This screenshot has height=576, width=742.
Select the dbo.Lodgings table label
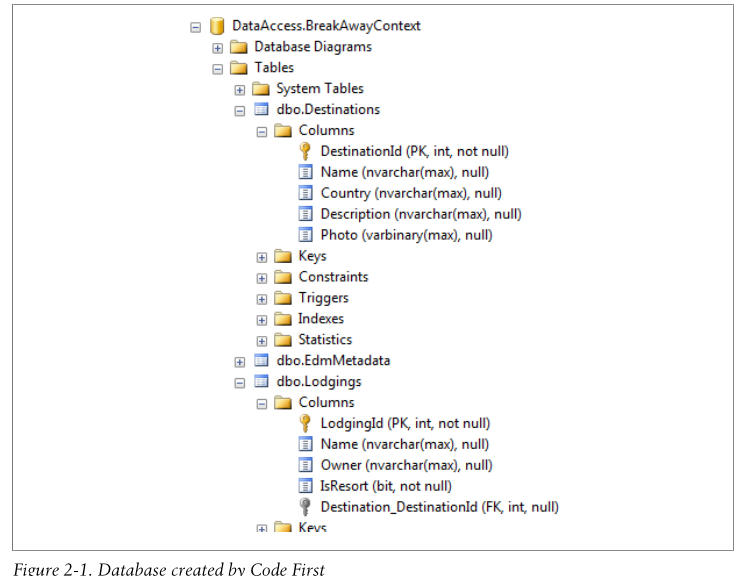click(x=319, y=381)
